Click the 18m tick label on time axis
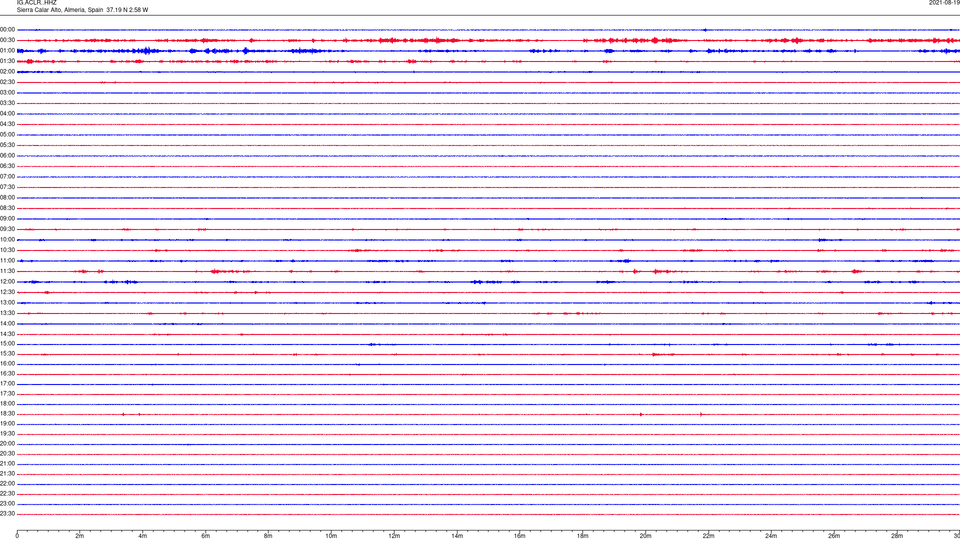Viewport: 960px width, 540px height. [x=583, y=536]
